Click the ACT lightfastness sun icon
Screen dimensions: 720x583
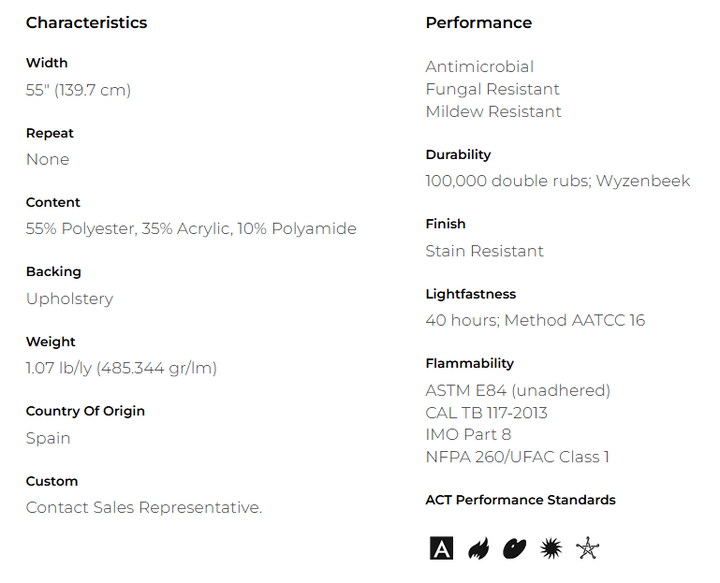coord(551,548)
